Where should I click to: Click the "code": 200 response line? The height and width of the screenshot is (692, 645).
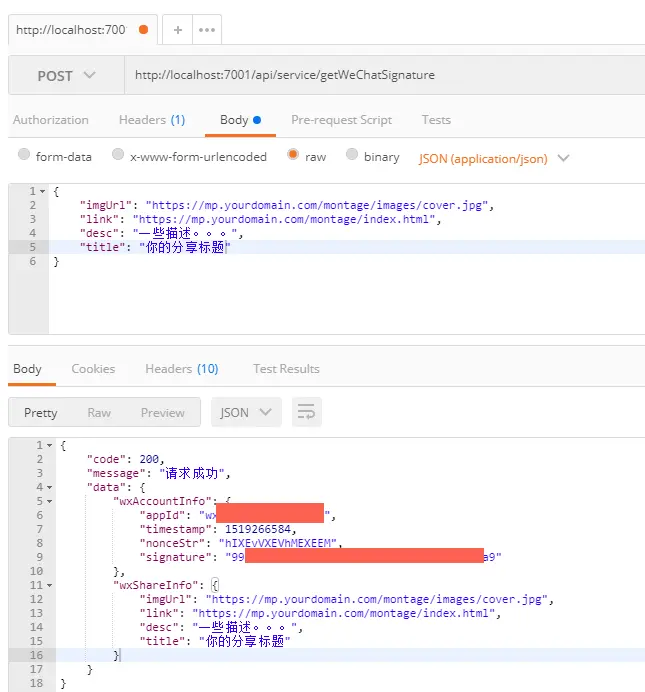point(126,459)
